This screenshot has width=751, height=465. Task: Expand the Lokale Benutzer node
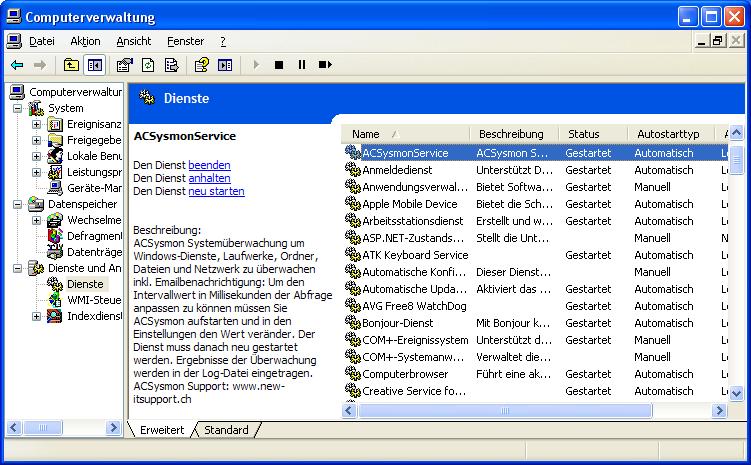(x=36, y=156)
